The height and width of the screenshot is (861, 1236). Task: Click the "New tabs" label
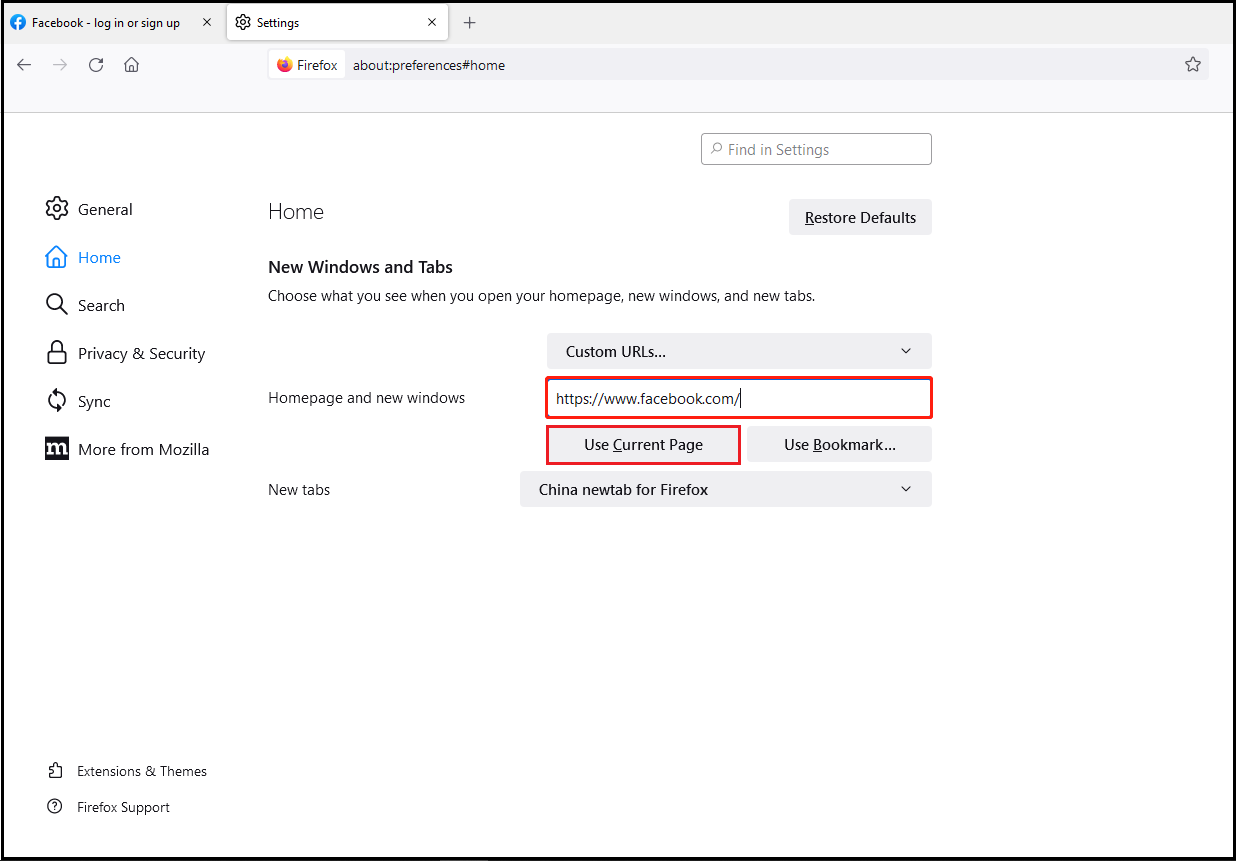[299, 490]
